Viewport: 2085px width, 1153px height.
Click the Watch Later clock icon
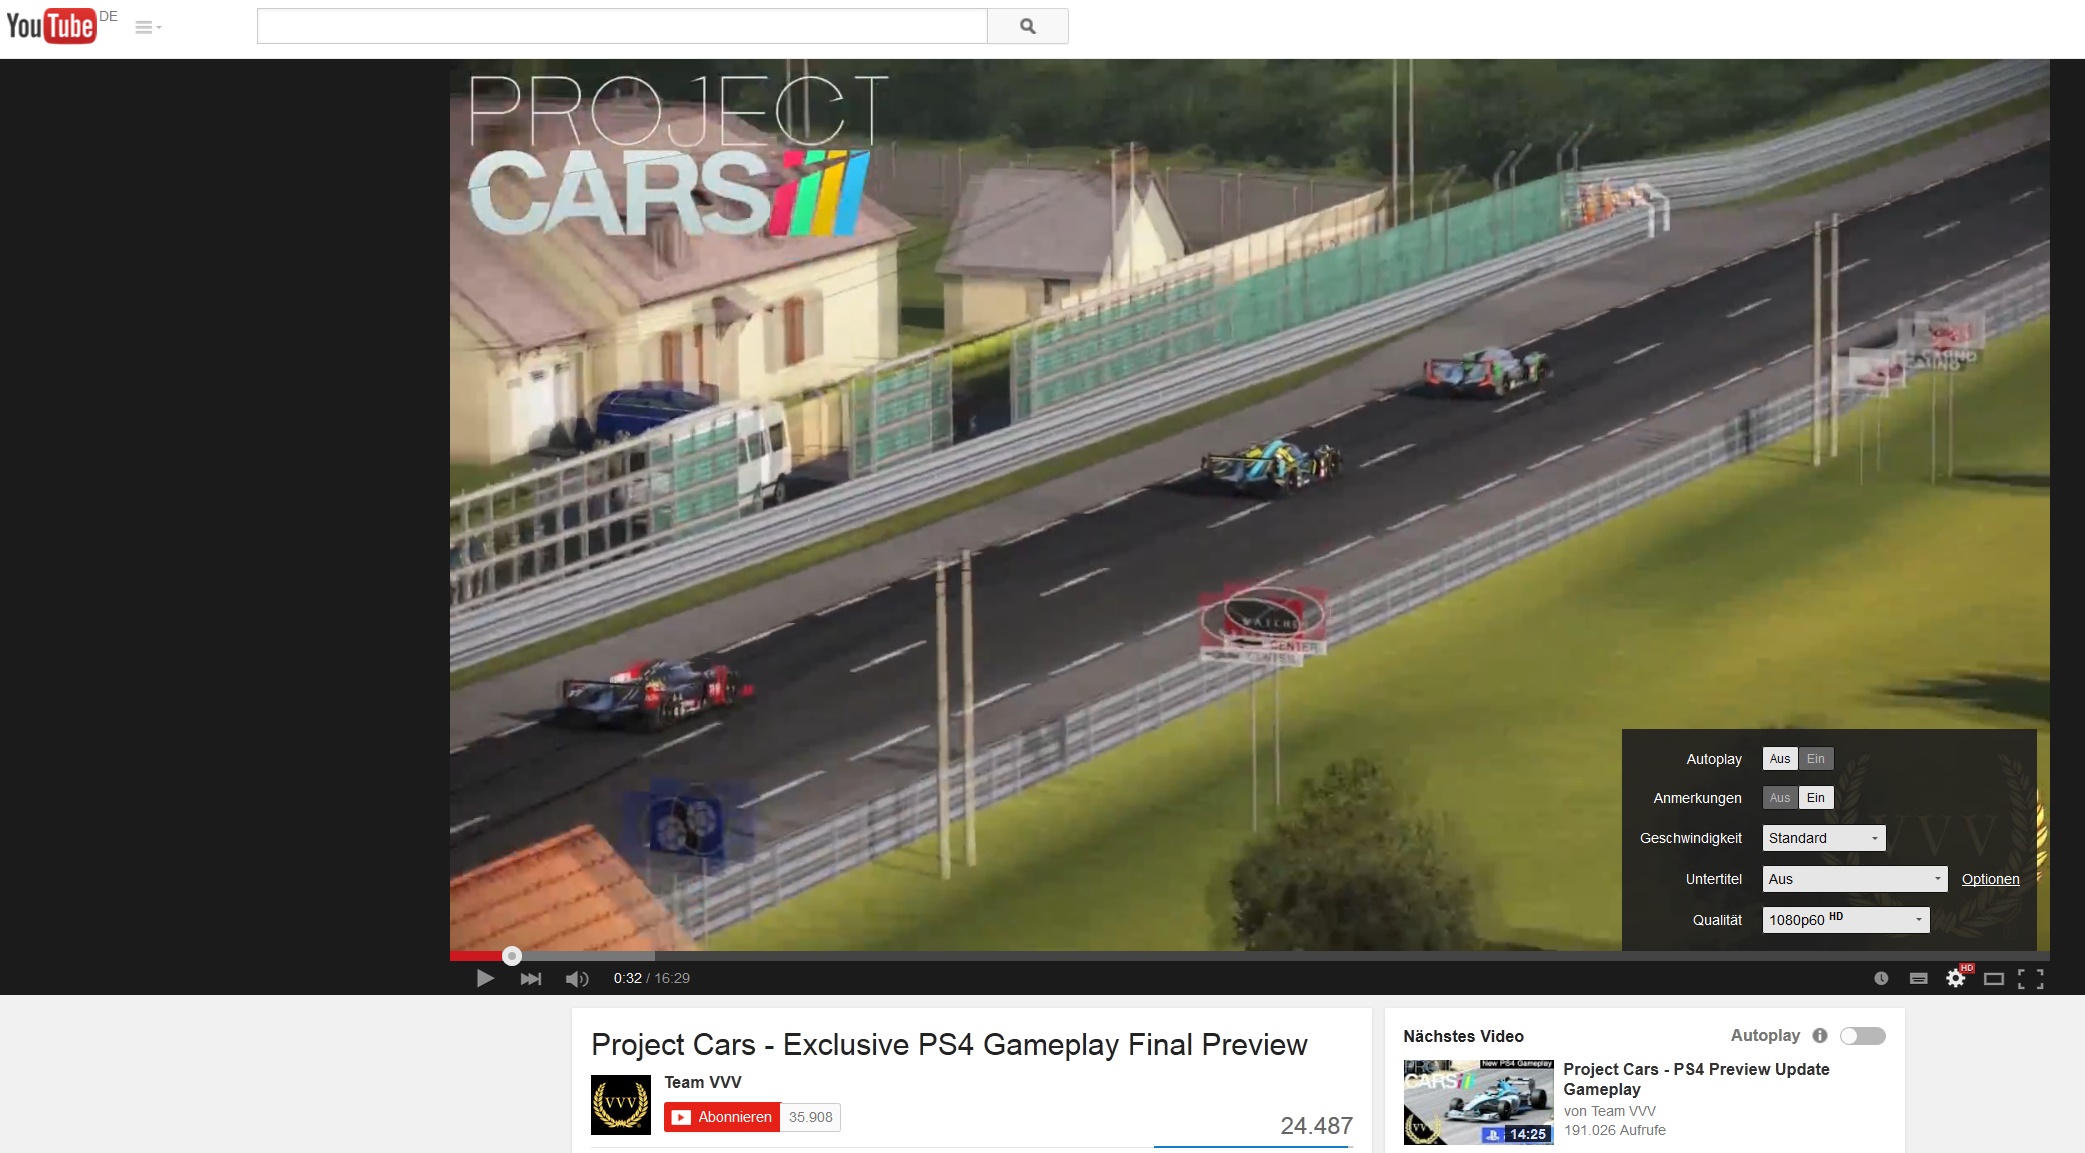[1881, 978]
